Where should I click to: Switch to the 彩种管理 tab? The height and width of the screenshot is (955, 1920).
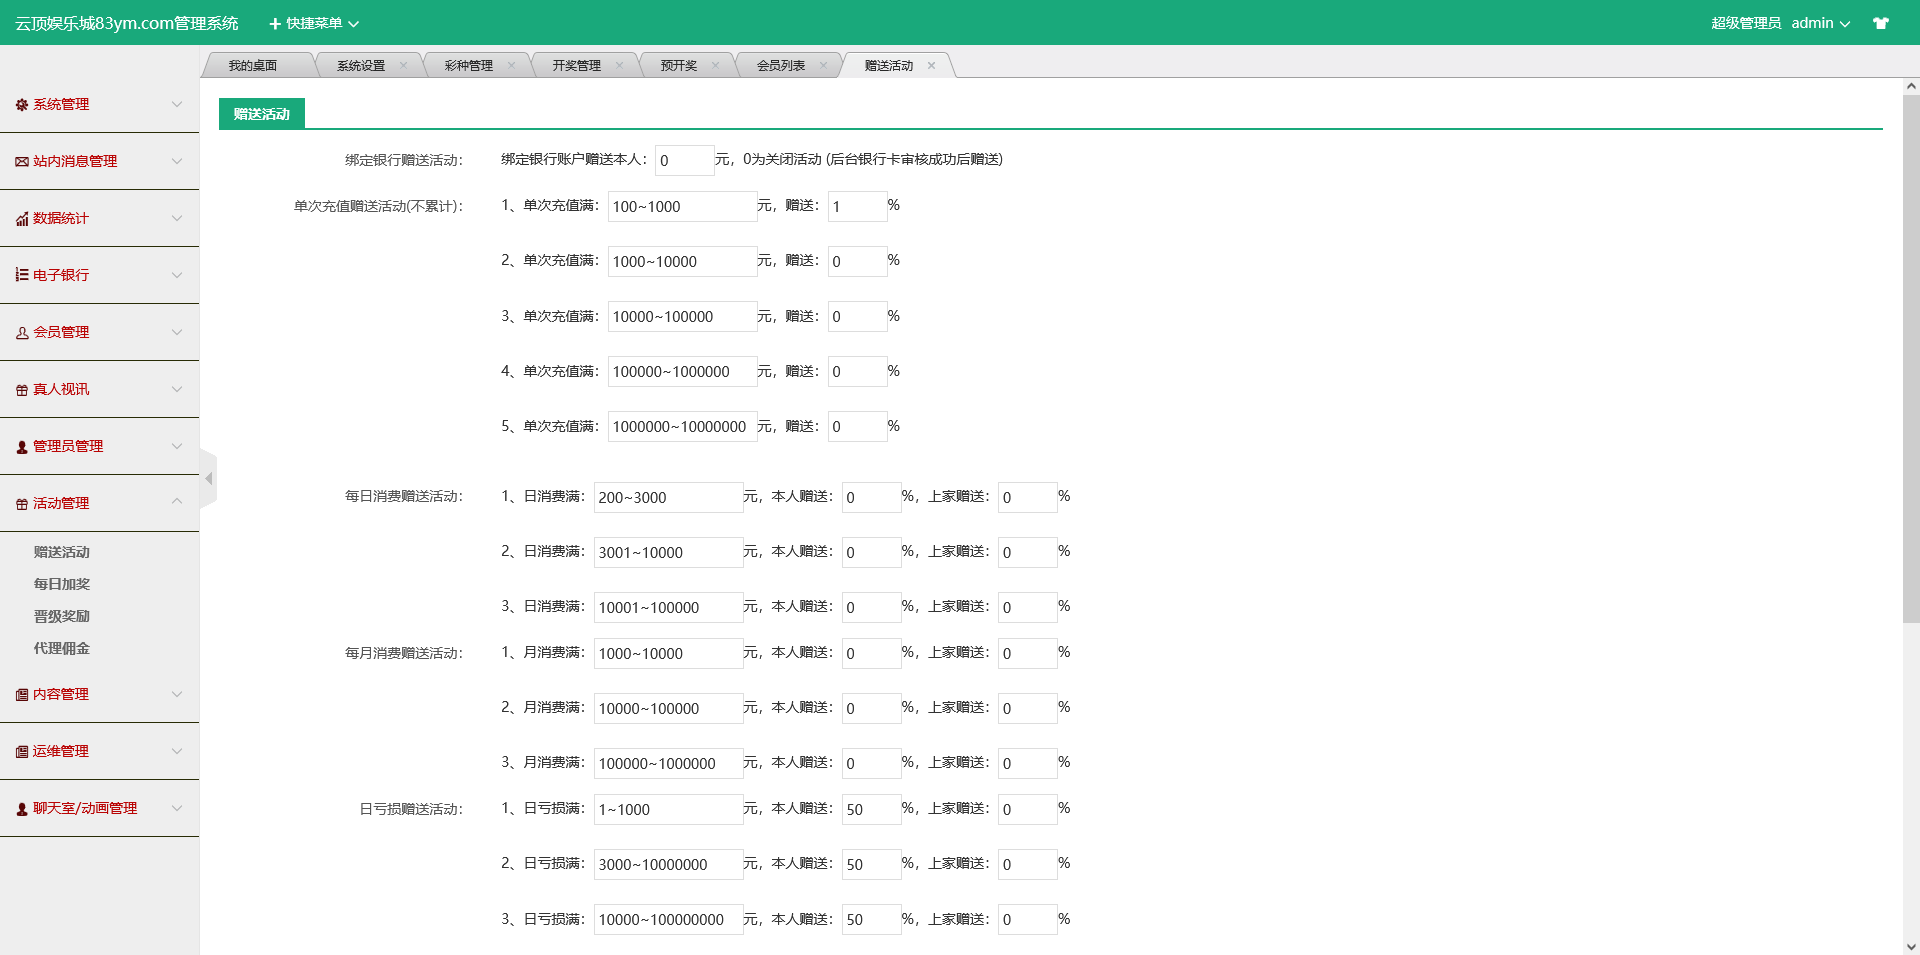pos(468,66)
